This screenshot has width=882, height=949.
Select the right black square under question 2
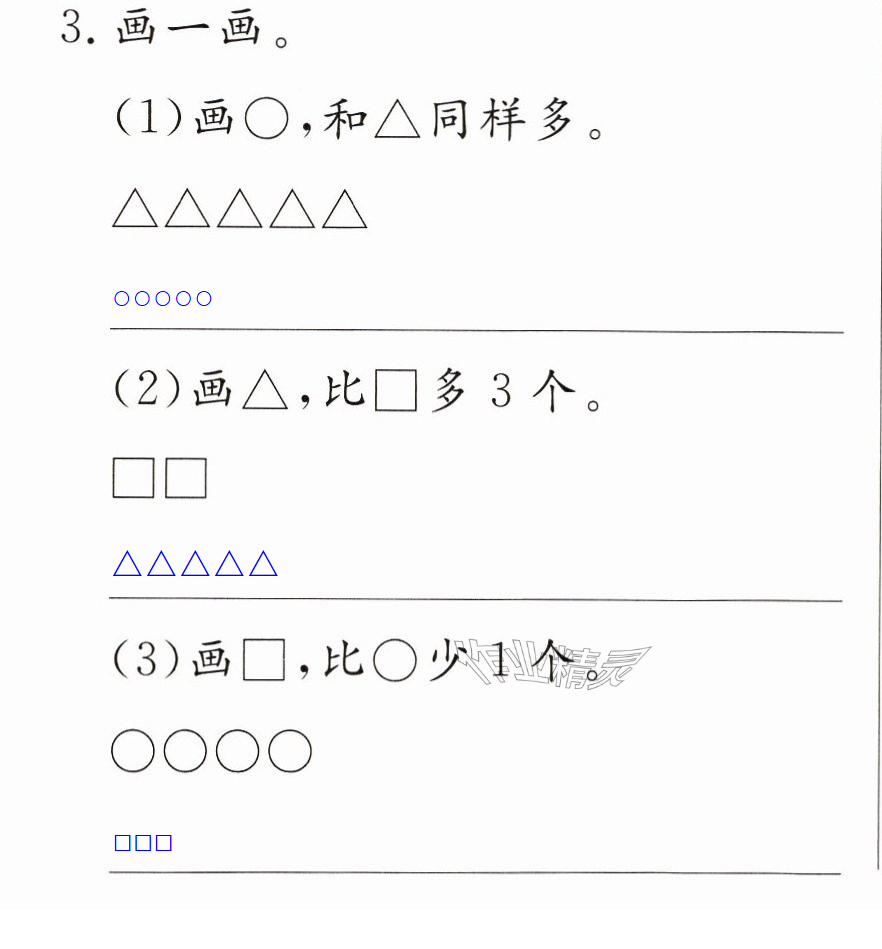(186, 478)
